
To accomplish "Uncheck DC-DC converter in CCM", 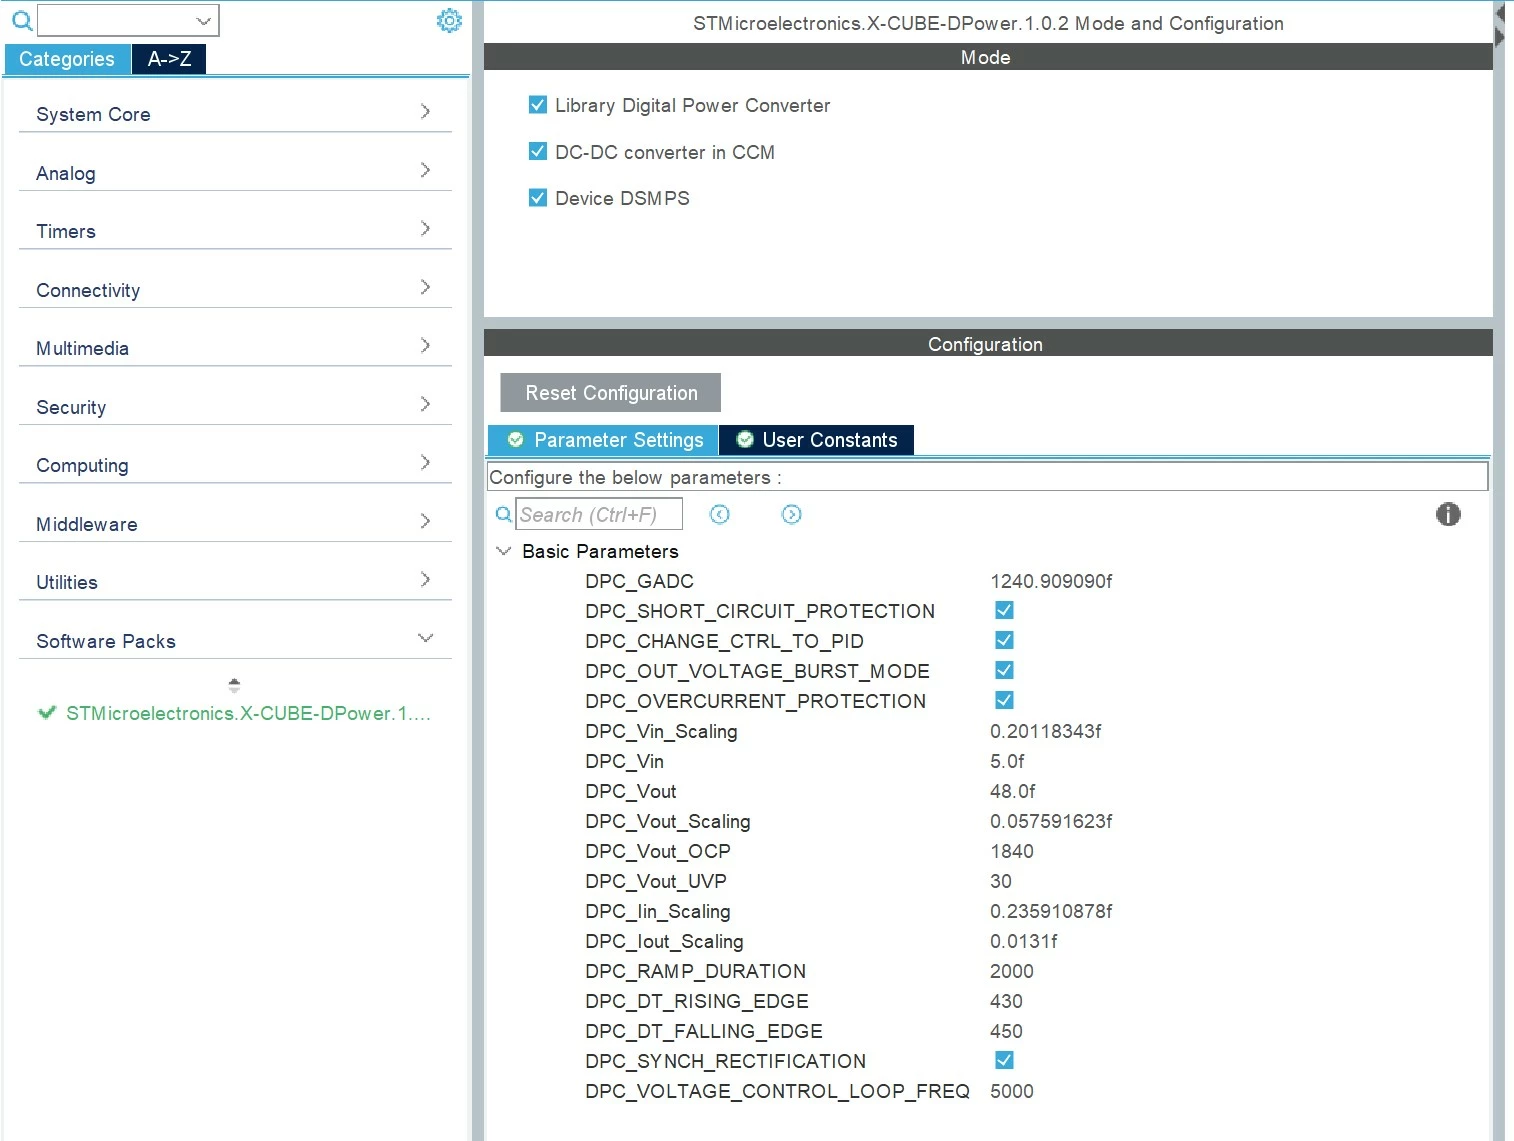I will [538, 151].
